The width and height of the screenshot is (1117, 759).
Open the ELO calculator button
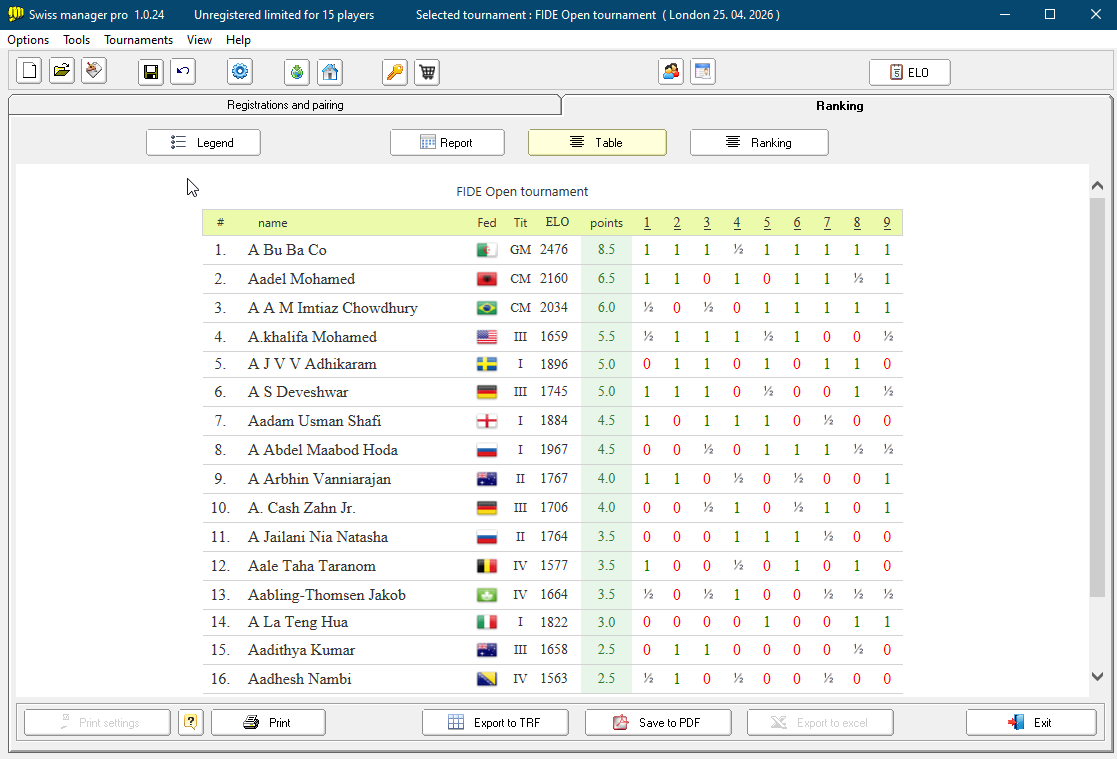tap(910, 72)
